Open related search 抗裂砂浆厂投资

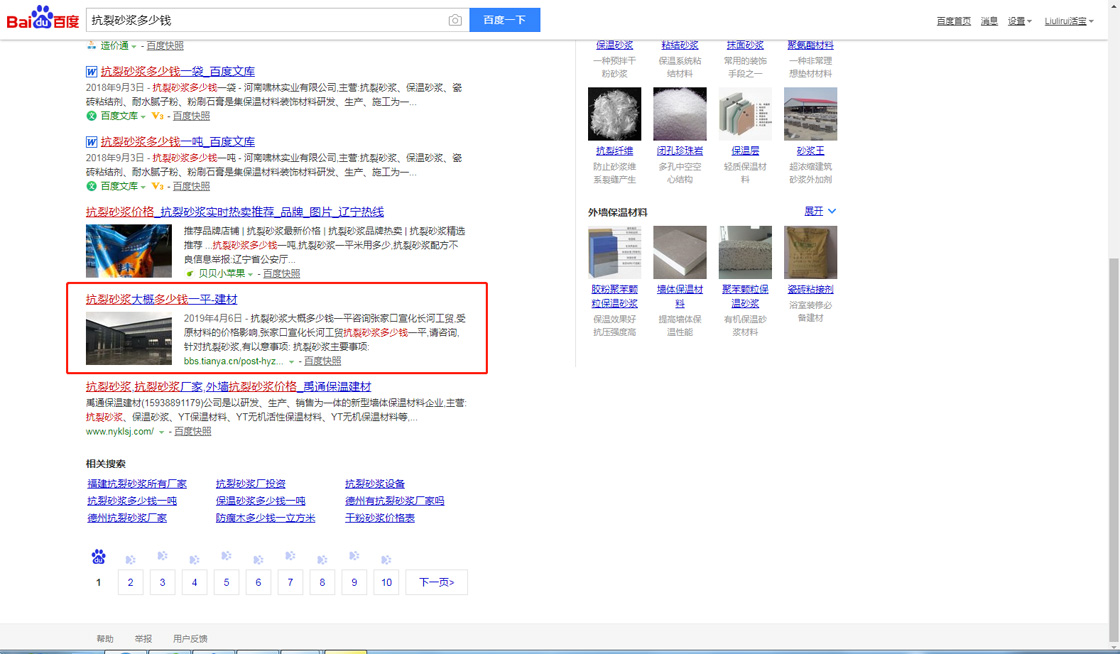coord(251,484)
